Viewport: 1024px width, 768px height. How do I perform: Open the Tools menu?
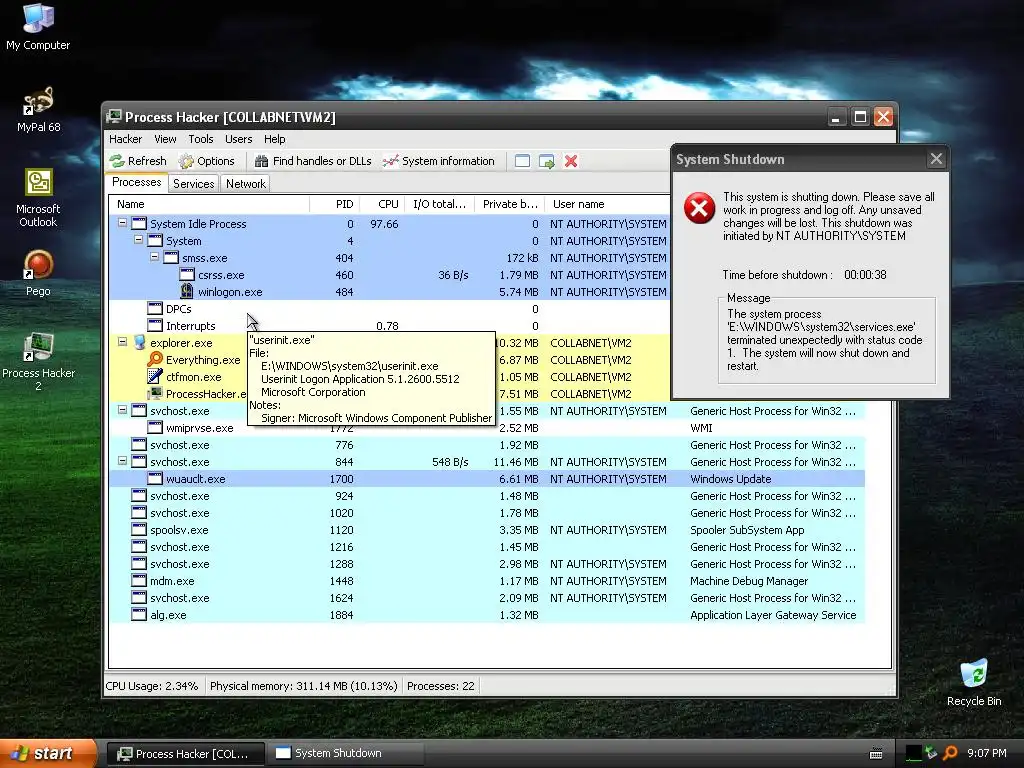tap(200, 138)
